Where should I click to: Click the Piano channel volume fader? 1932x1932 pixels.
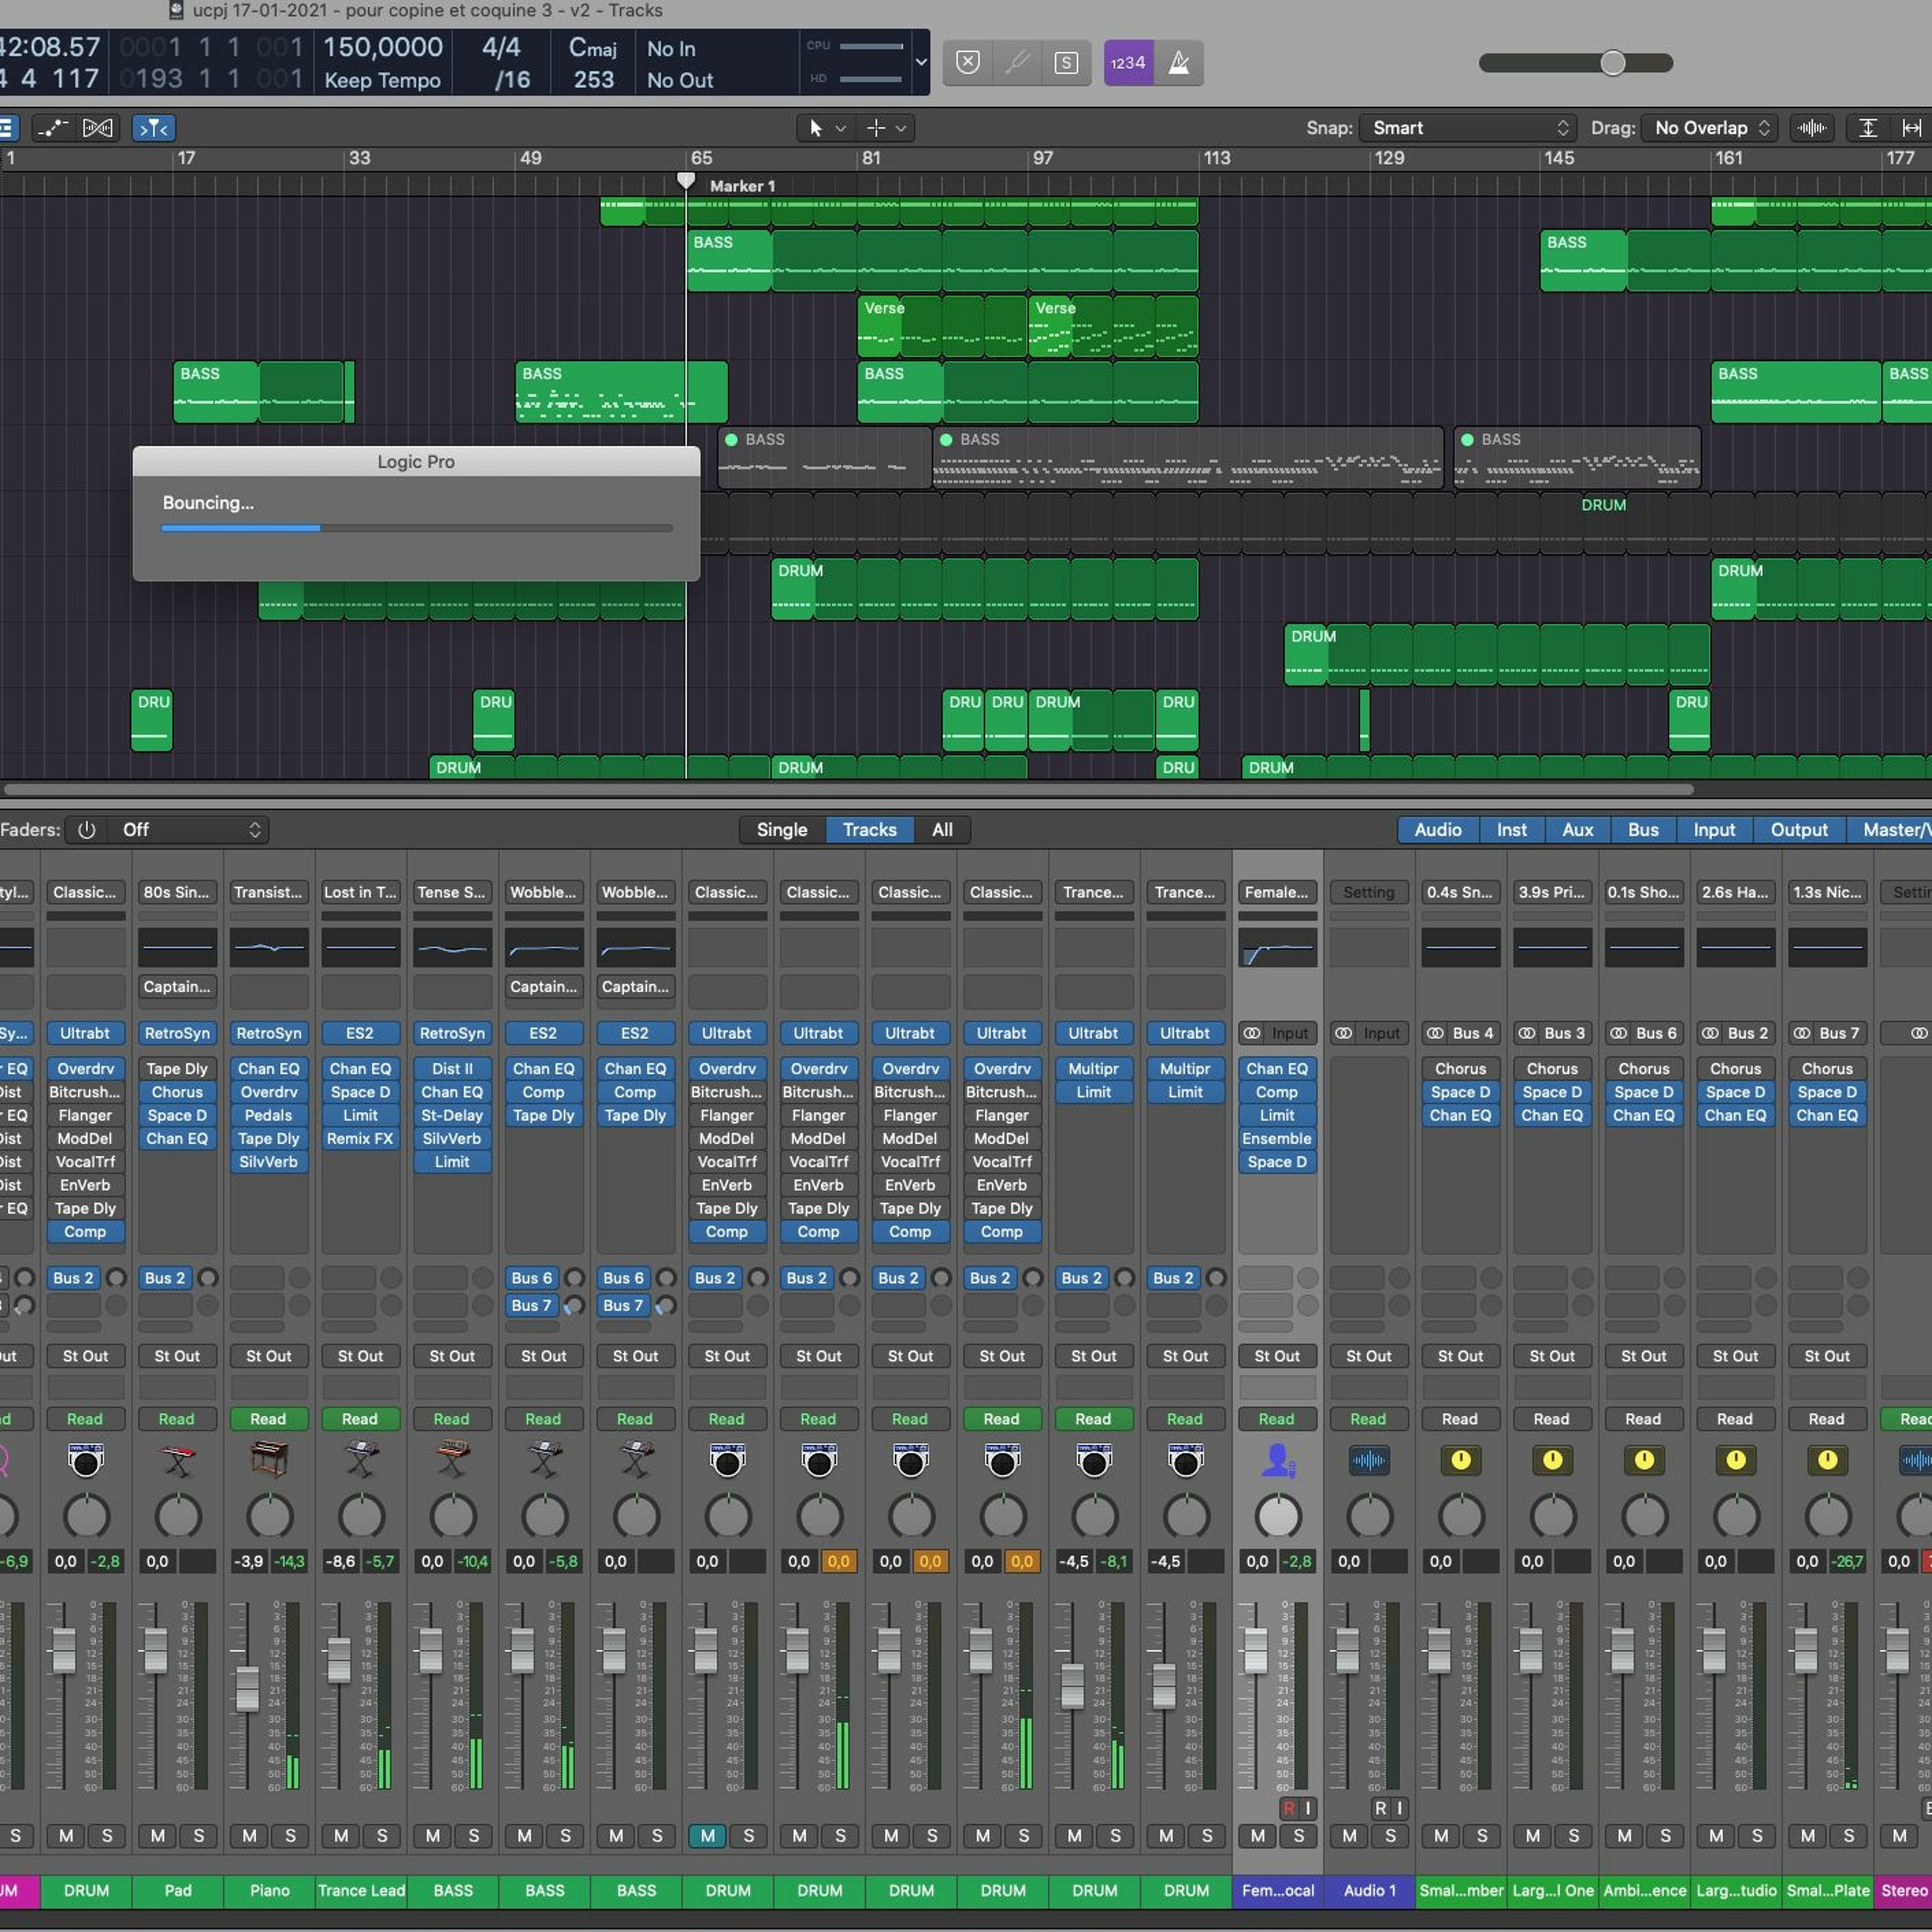247,1689
